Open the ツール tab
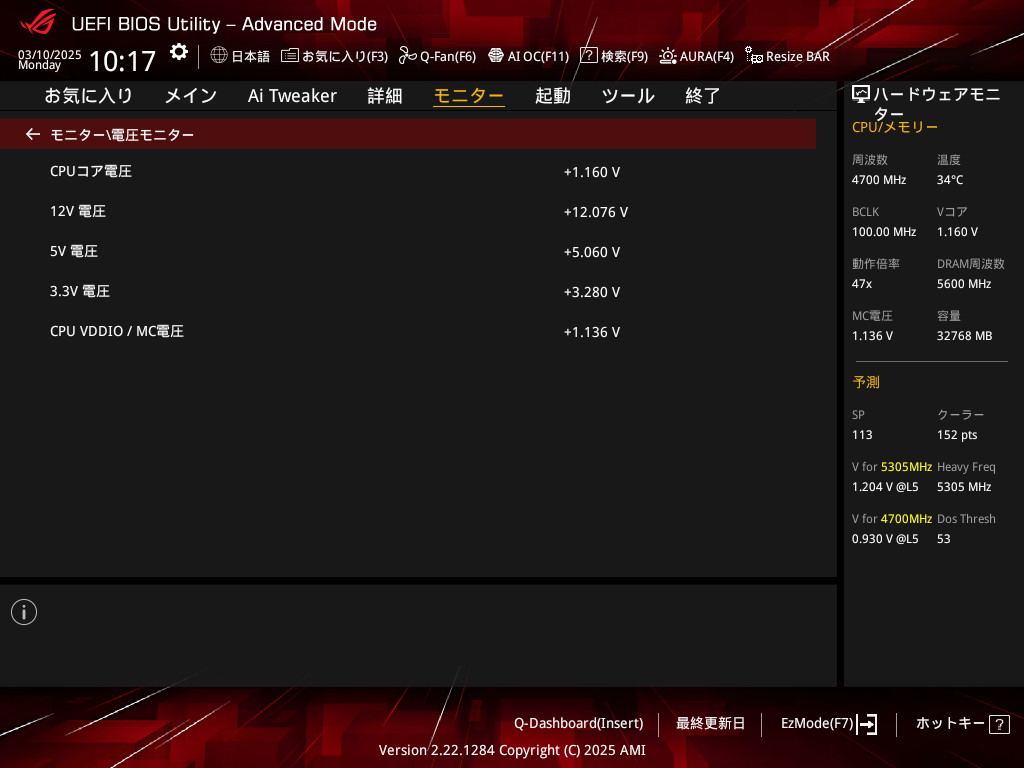Image resolution: width=1024 pixels, height=768 pixels. click(628, 96)
